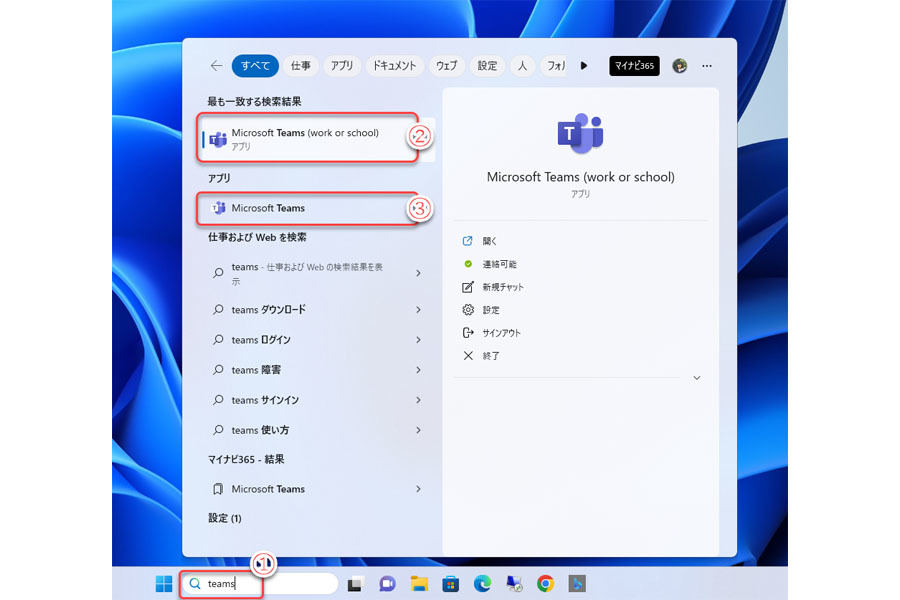
Task: Expand the マイナビ365 Microsoft Teams result chevron
Action: [x=418, y=489]
